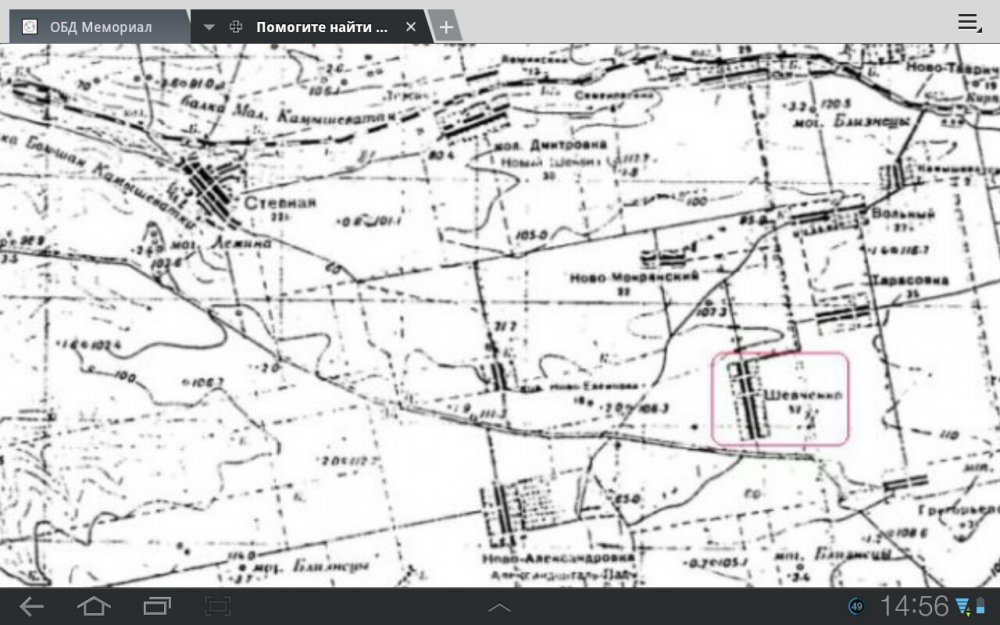Tap the screenshot capture icon

[218, 606]
